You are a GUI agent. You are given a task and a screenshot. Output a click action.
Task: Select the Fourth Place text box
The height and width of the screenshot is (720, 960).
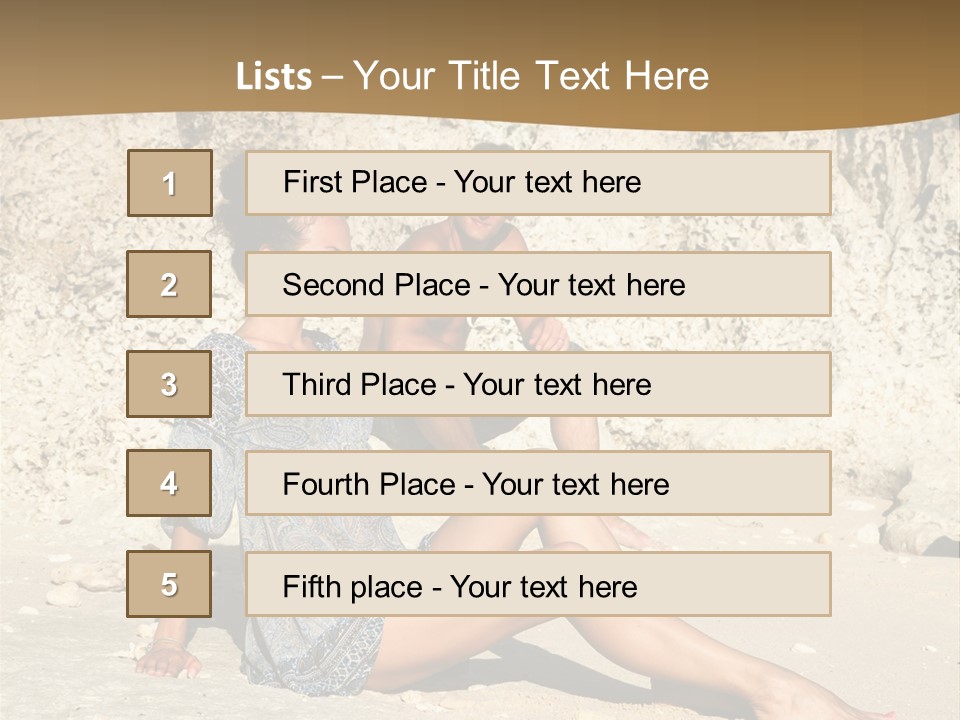click(538, 484)
